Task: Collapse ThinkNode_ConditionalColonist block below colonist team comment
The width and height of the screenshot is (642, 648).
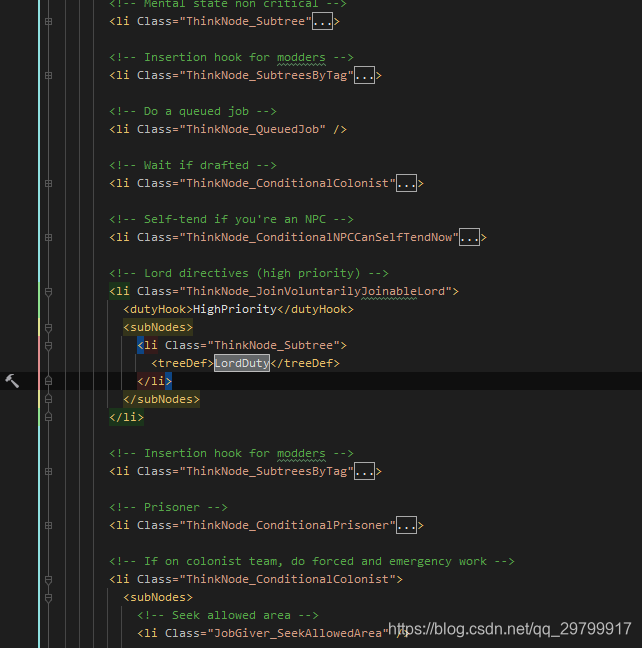Action: pos(48,580)
